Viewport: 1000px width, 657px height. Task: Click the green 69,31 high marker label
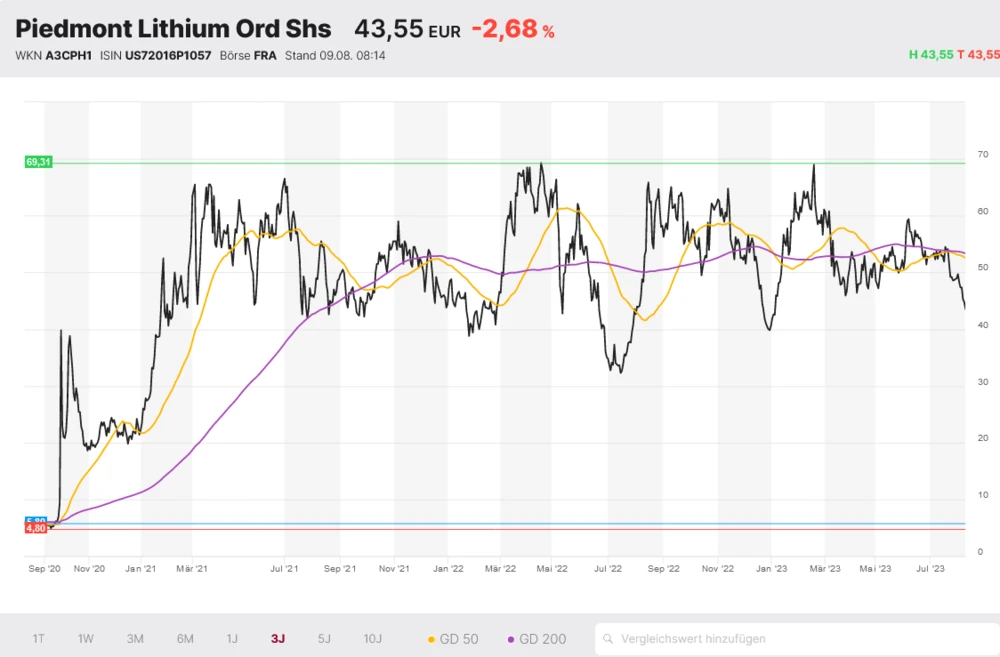click(38, 162)
